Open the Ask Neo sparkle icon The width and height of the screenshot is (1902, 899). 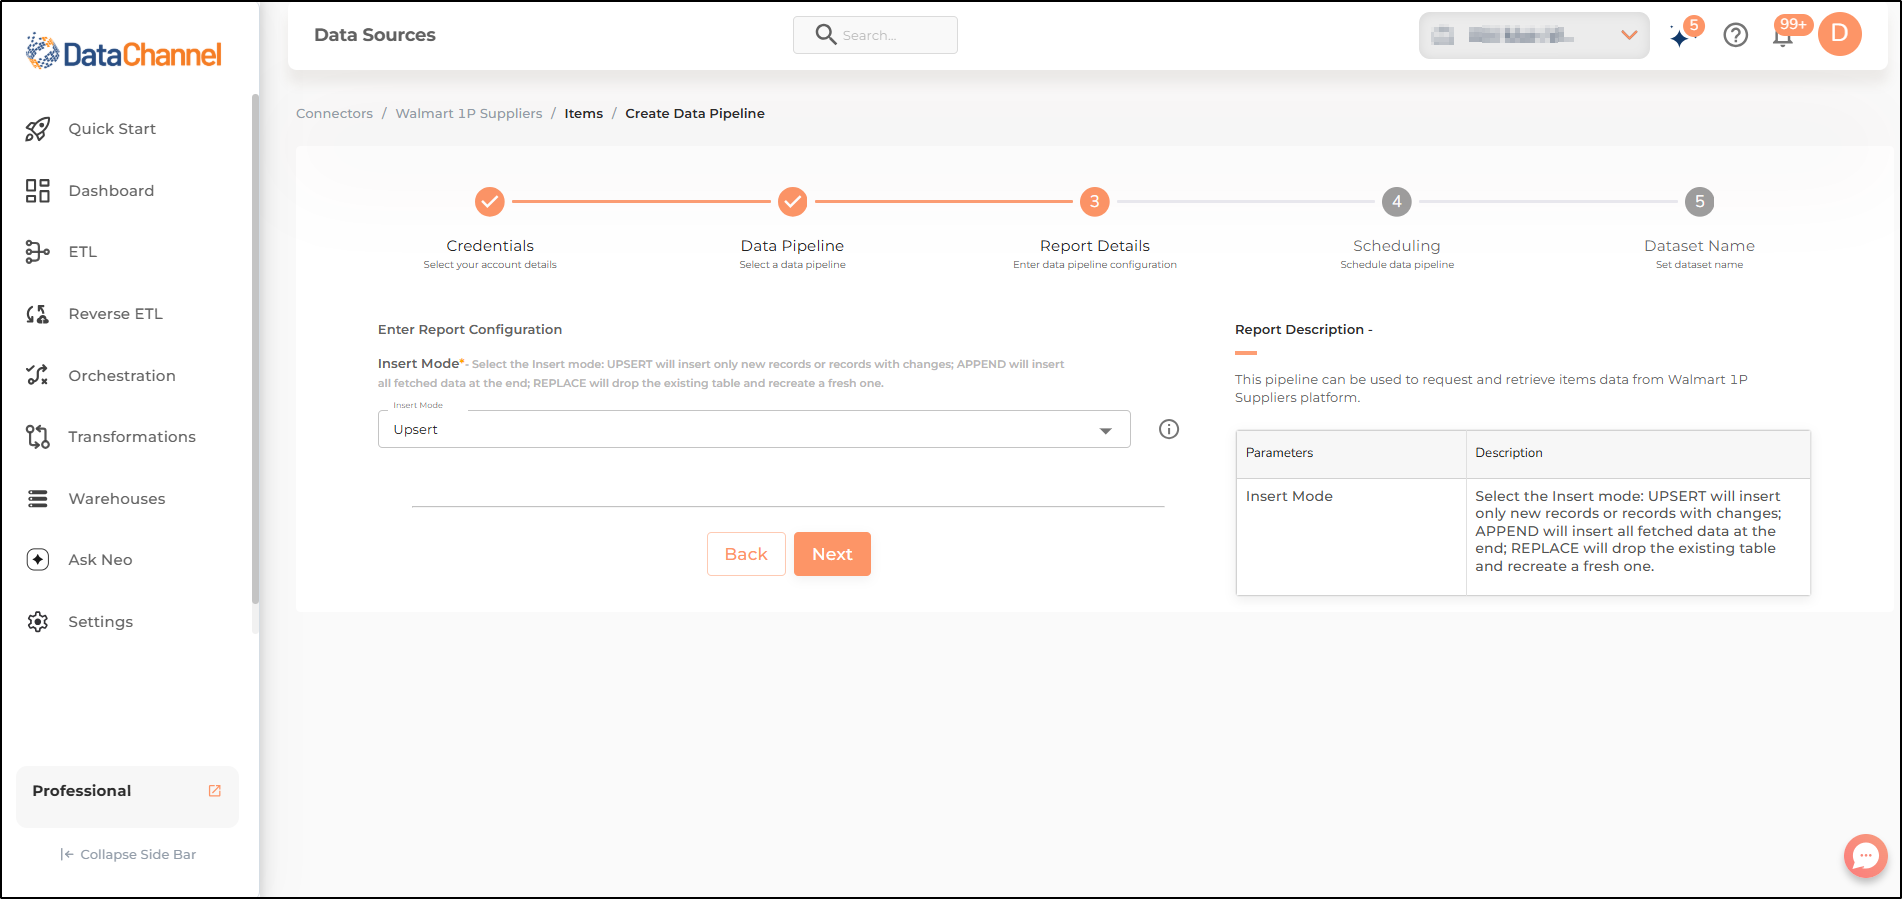click(x=38, y=560)
